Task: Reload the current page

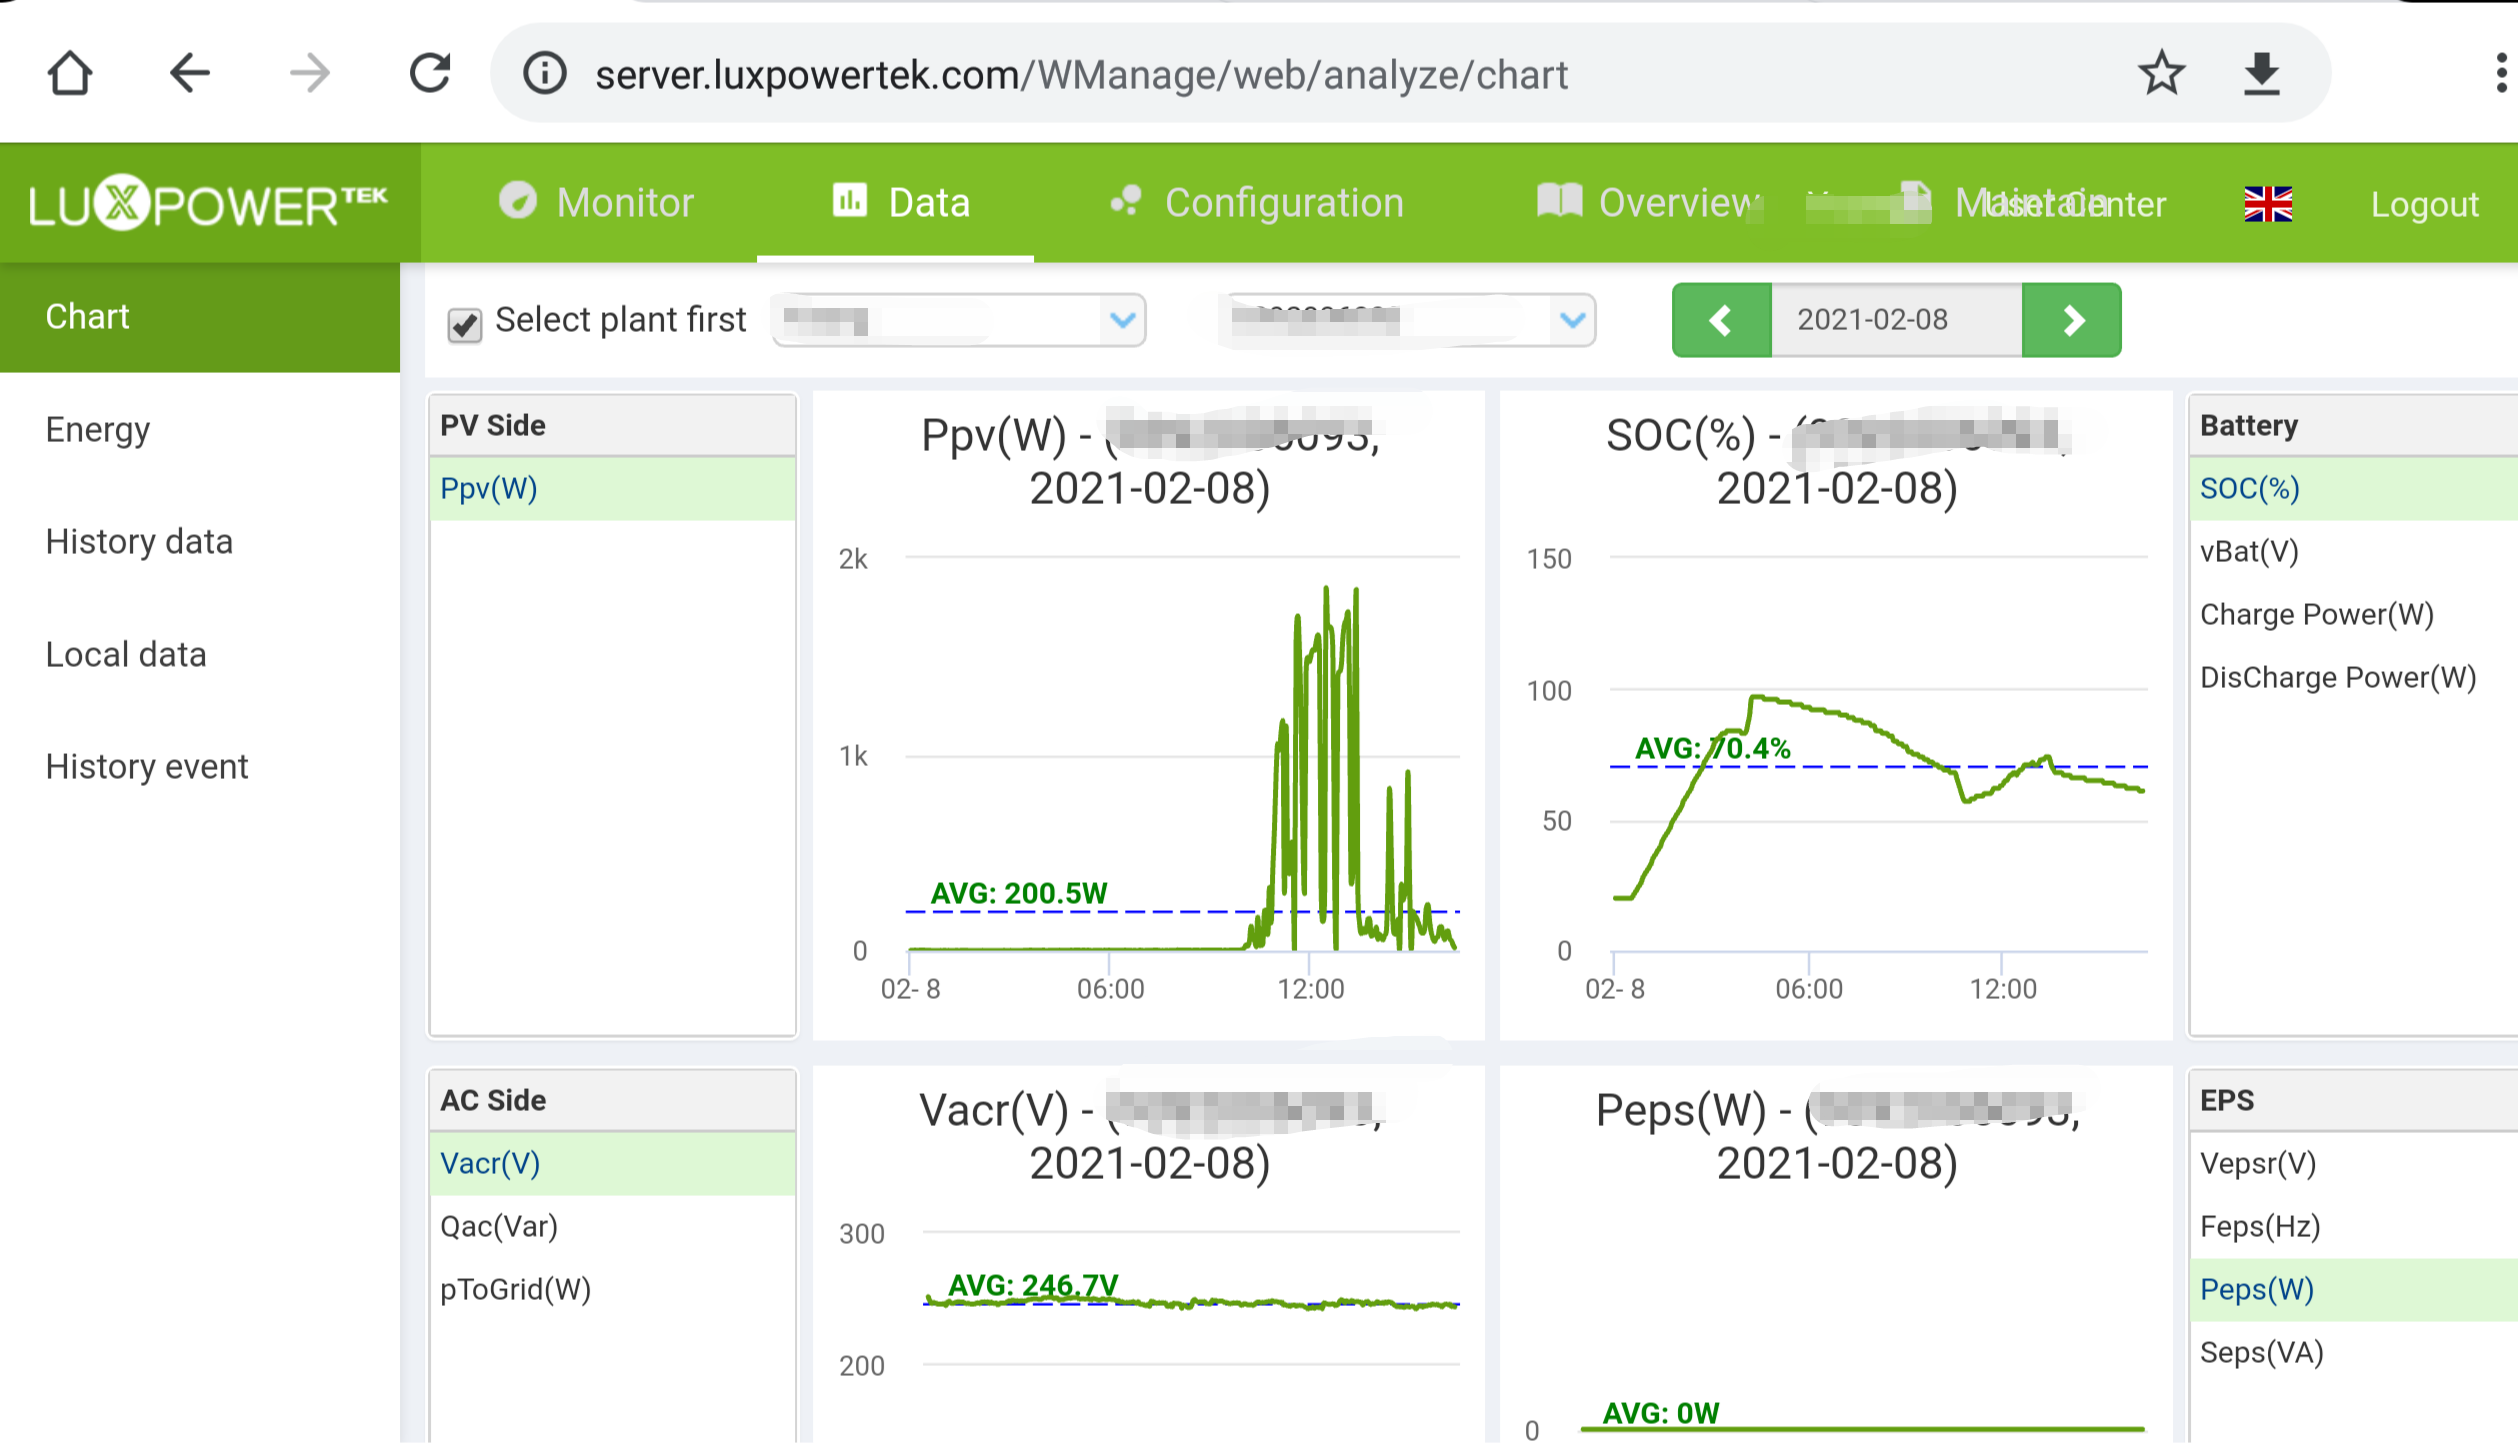Action: tap(430, 74)
